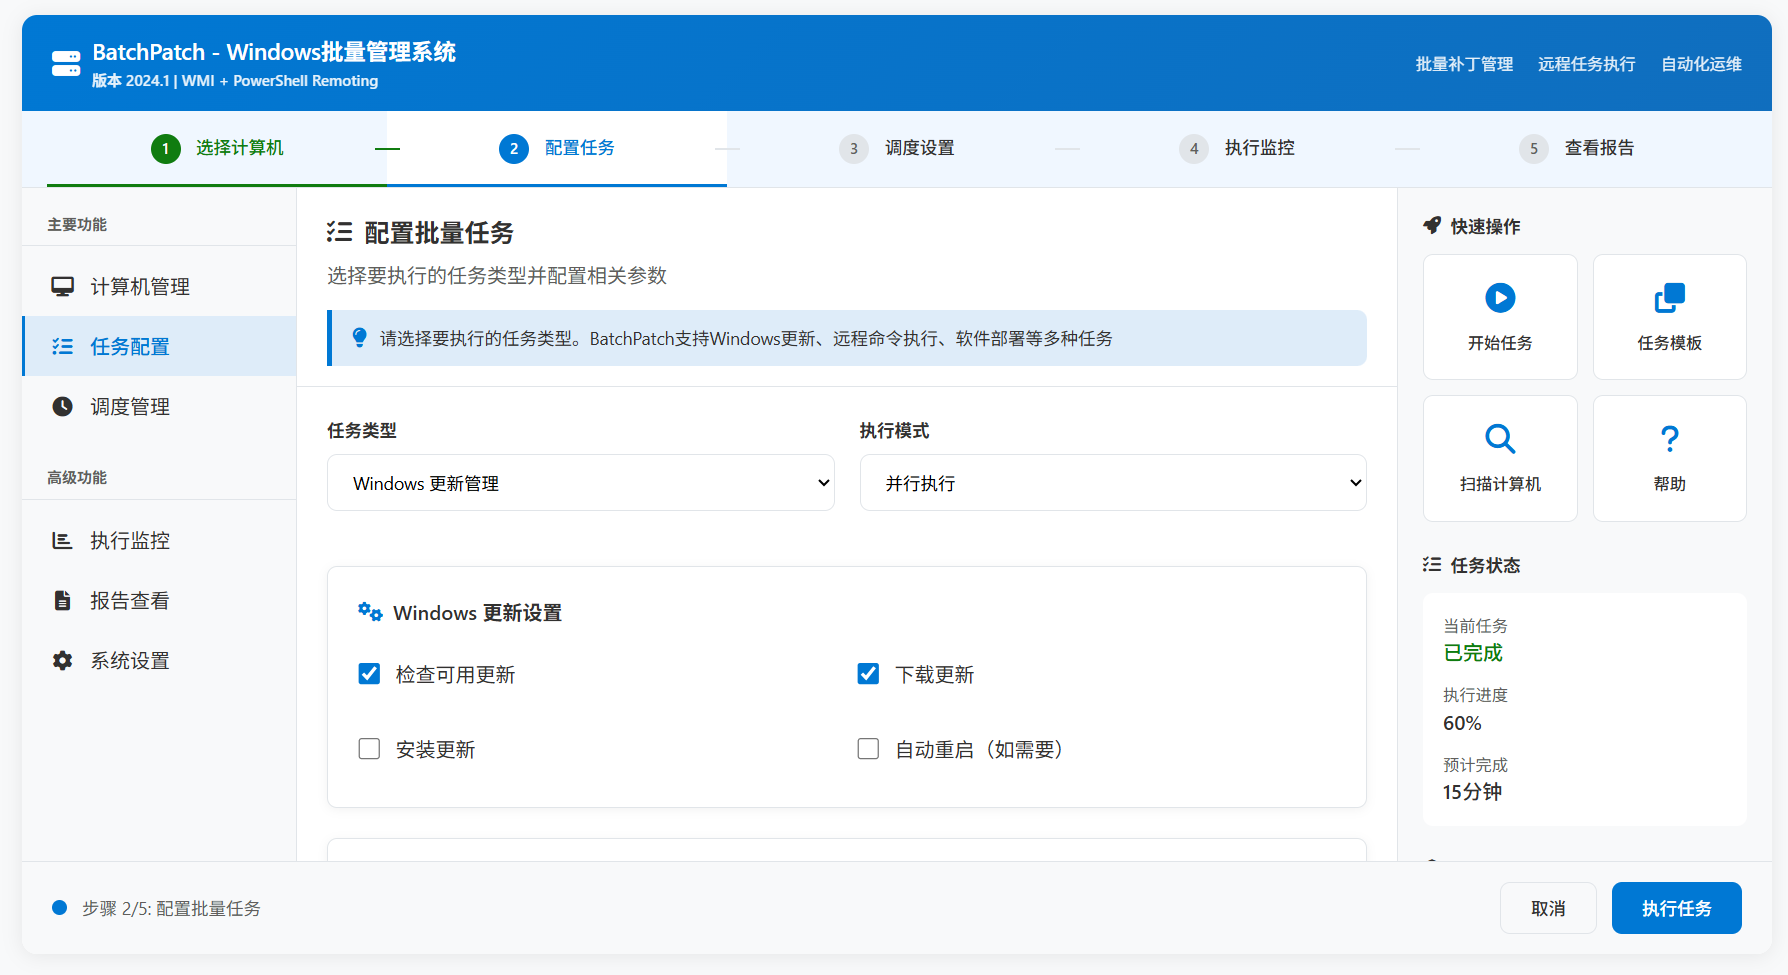Viewport: 1788px width, 975px height.
Task: Uncheck the 检查可用更新 checkbox
Action: 369,674
